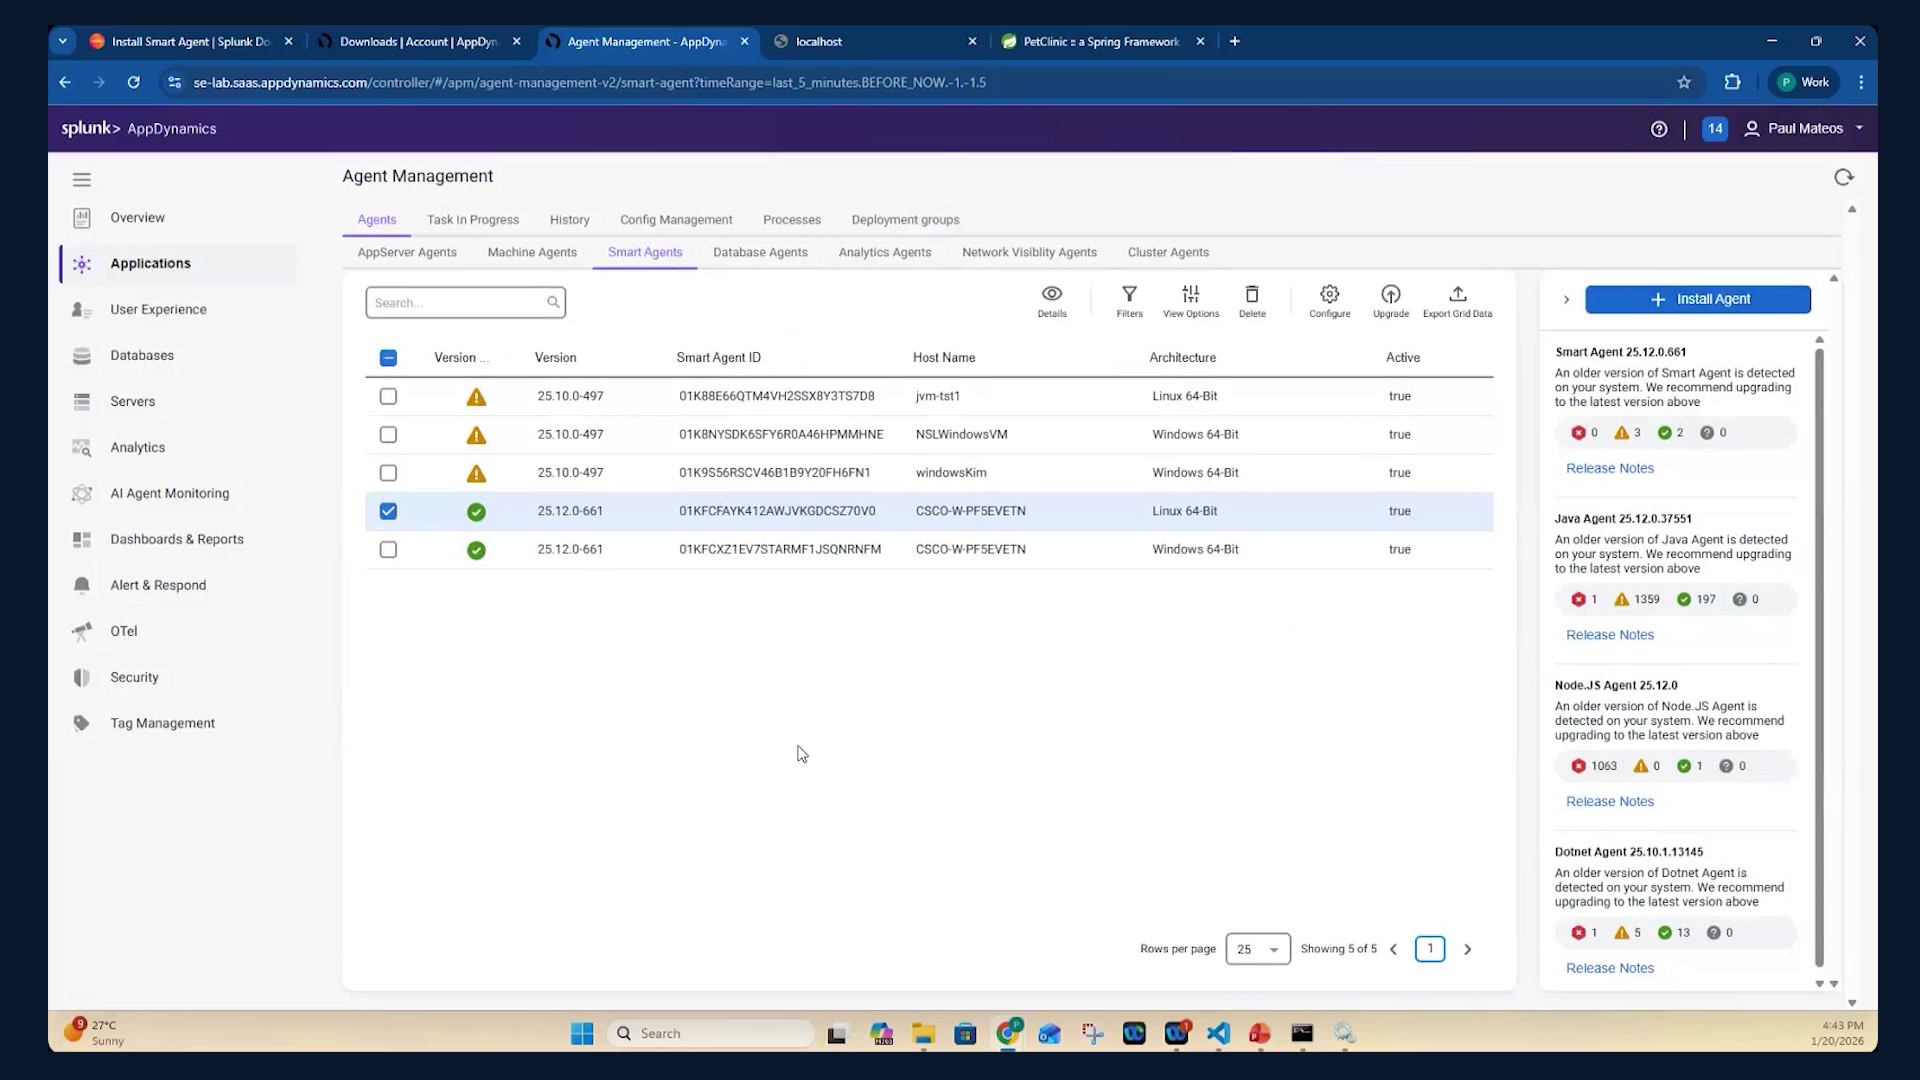Open the Config Management tab
Screen dimensions: 1920x1080
[x=676, y=220]
